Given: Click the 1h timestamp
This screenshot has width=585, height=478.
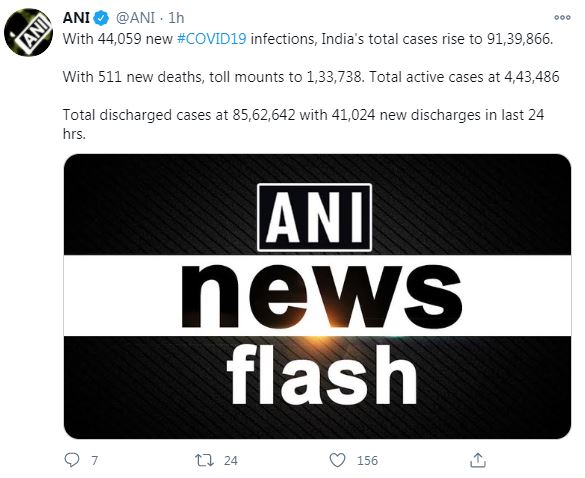Looking at the screenshot, I should coord(176,18).
